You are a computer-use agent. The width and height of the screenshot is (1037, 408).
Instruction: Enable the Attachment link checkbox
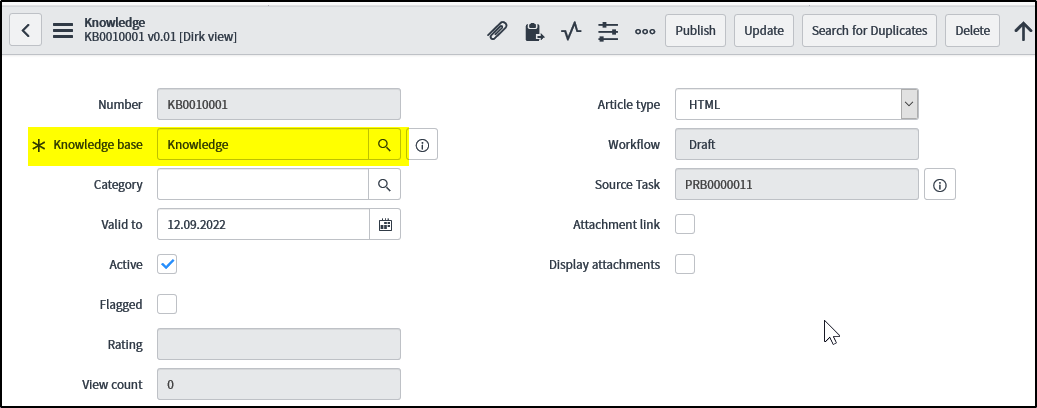[685, 224]
